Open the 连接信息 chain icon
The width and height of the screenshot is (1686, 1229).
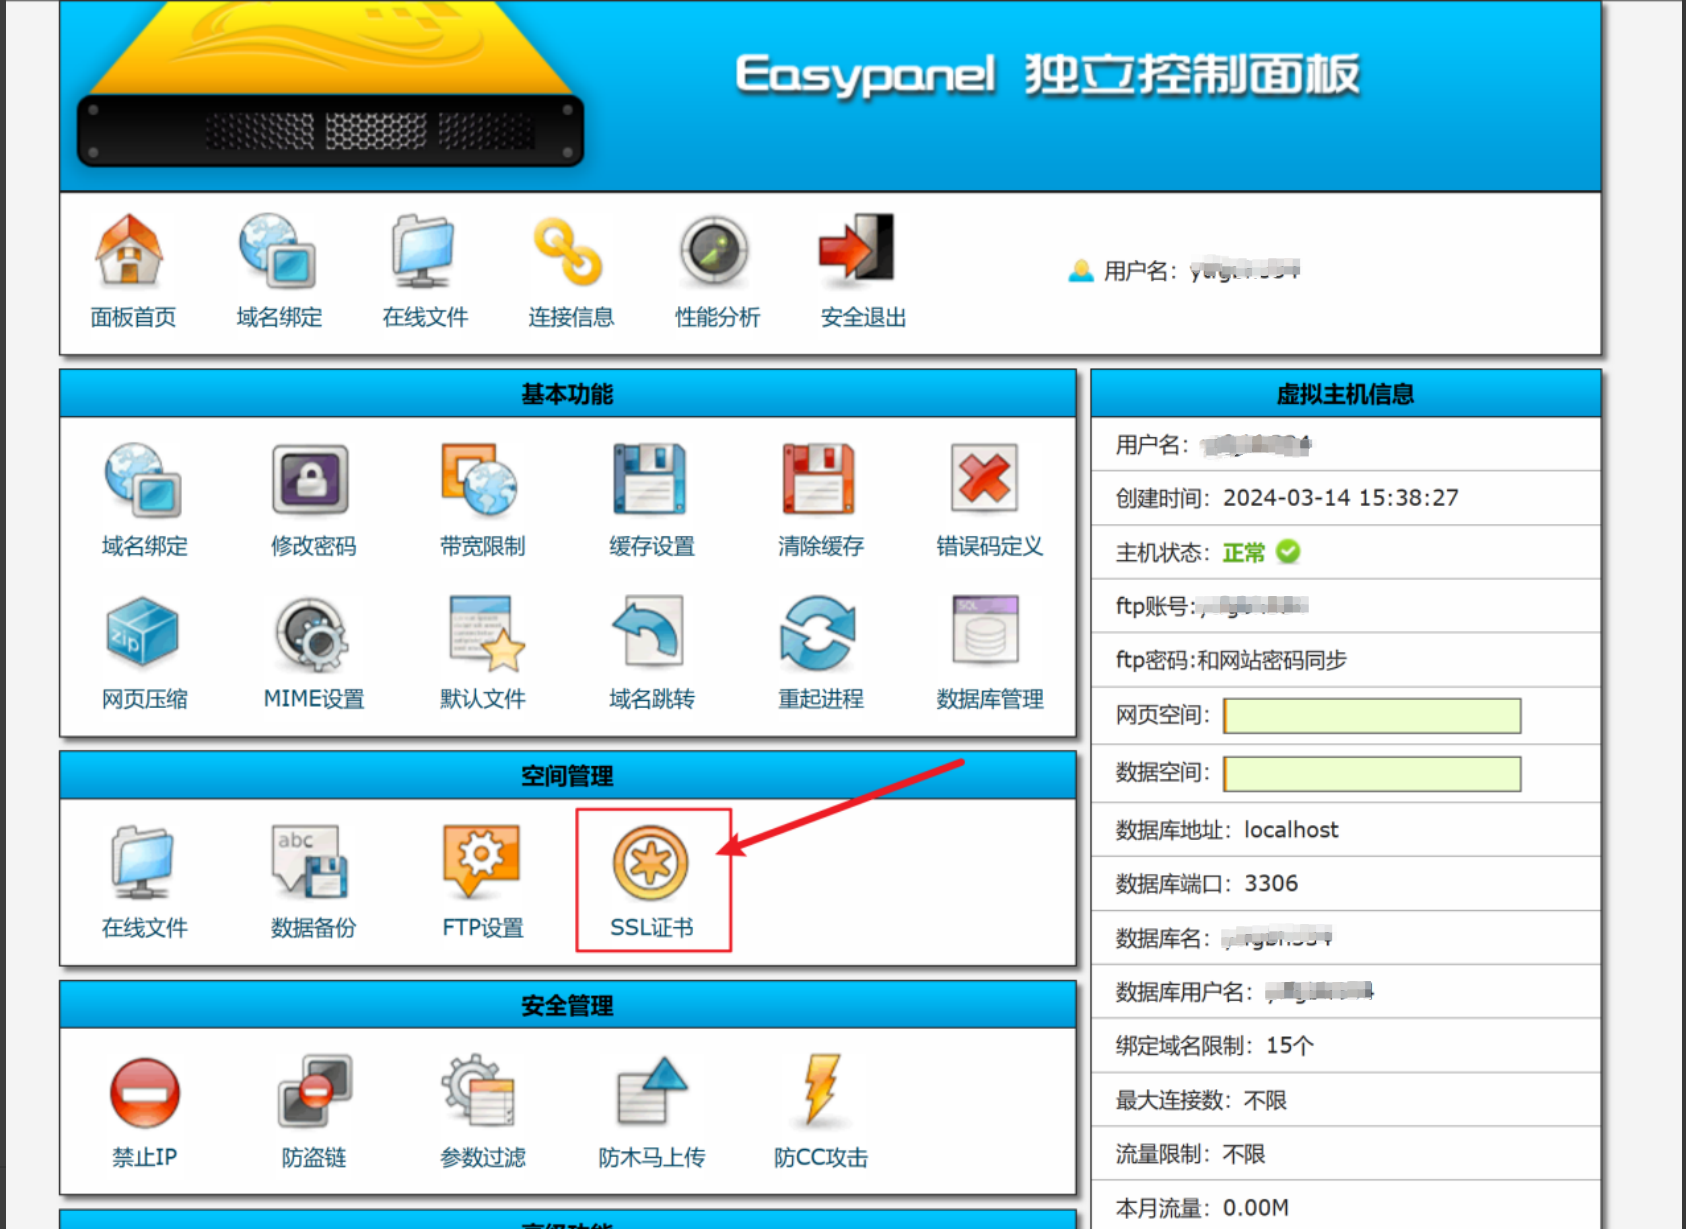coord(568,251)
